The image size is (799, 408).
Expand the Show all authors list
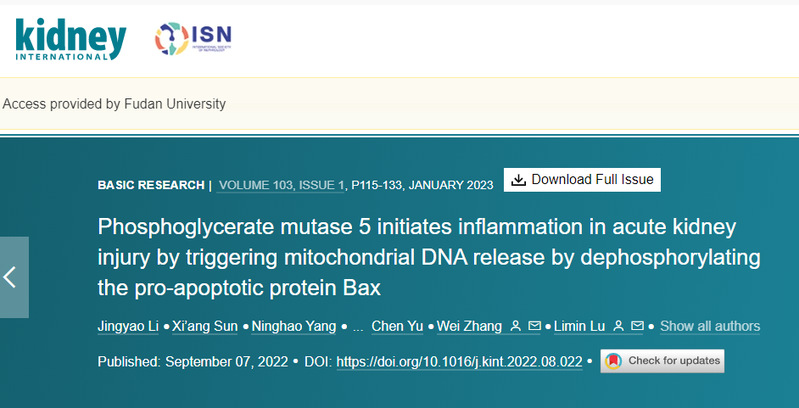pyautogui.click(x=709, y=326)
